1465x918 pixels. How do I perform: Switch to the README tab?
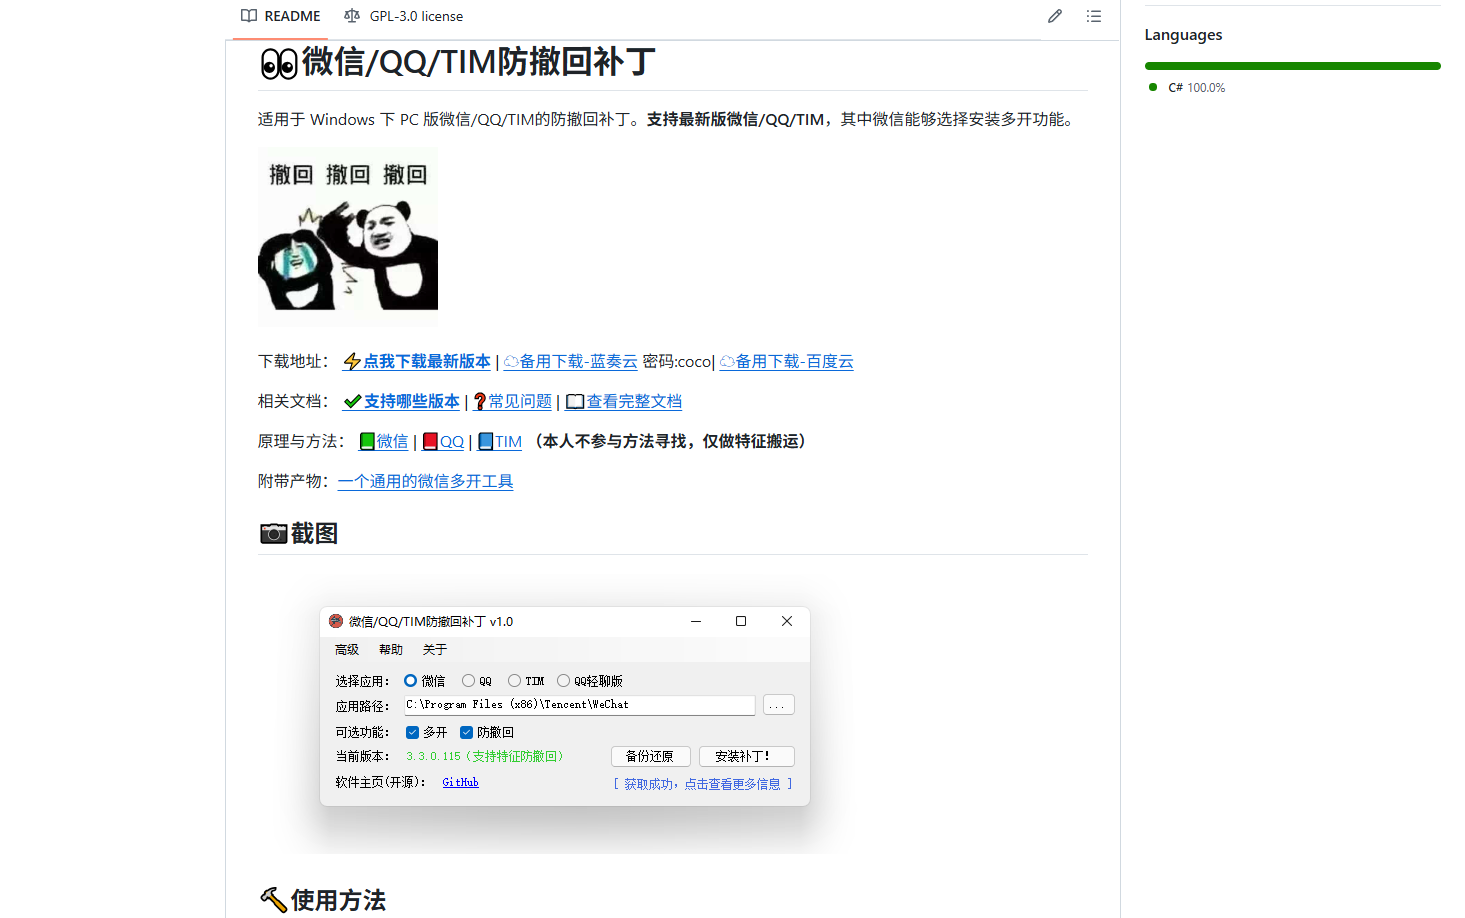click(281, 16)
